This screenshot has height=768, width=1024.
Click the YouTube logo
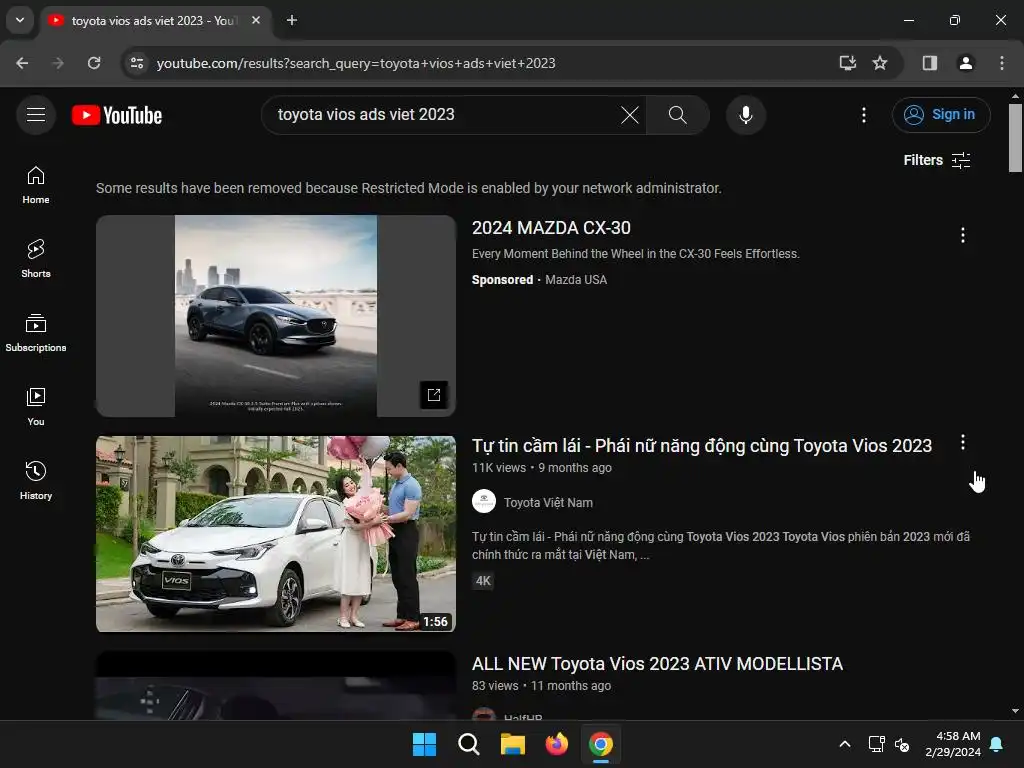pyautogui.click(x=117, y=115)
